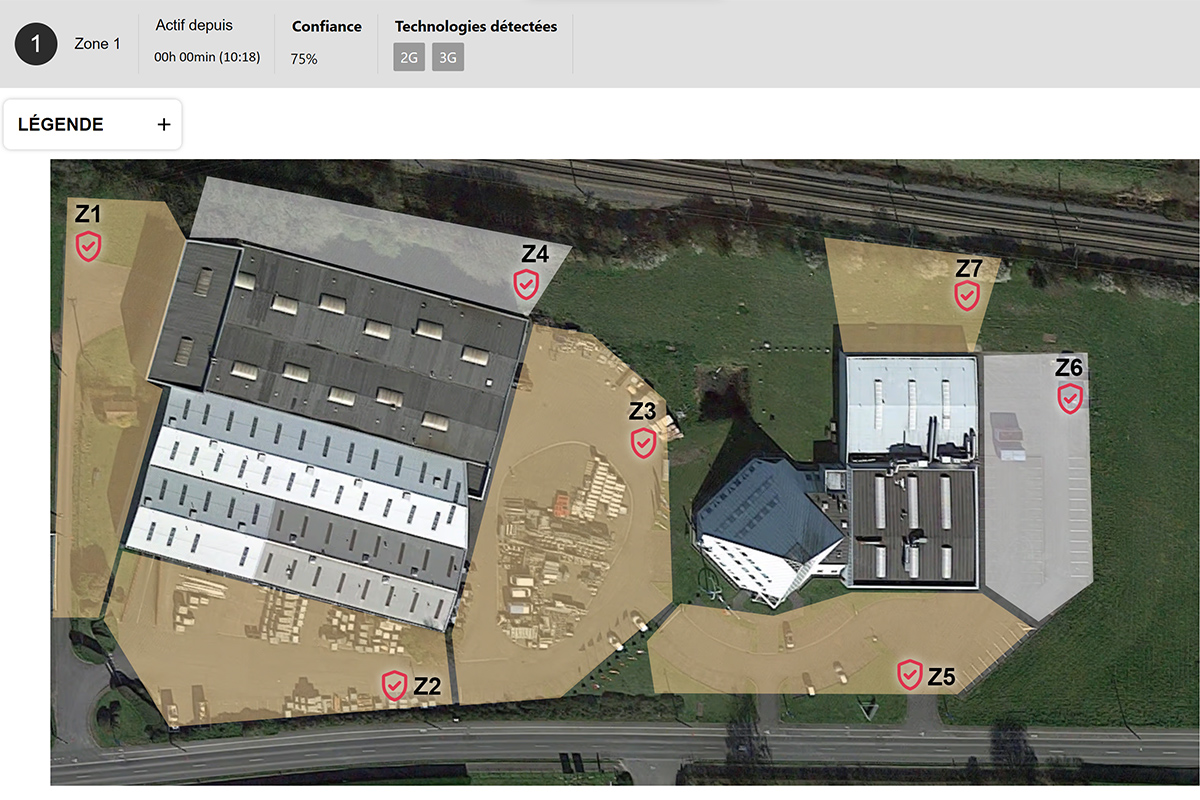Click the Technologies détectées heading
Screen dimensions: 1200x800
point(476,27)
